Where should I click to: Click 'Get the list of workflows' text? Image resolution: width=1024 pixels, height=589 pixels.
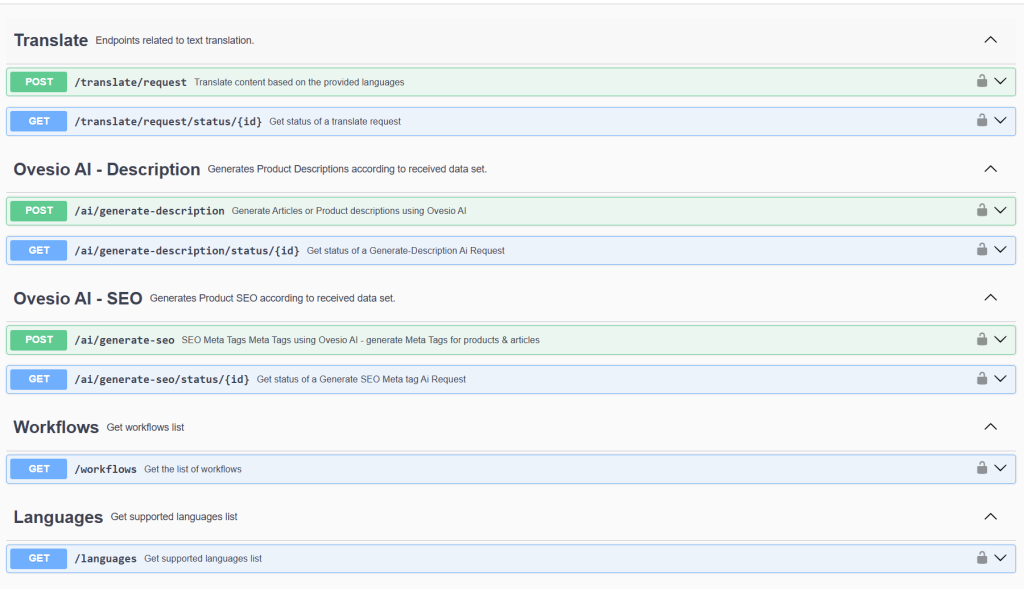[193, 470]
